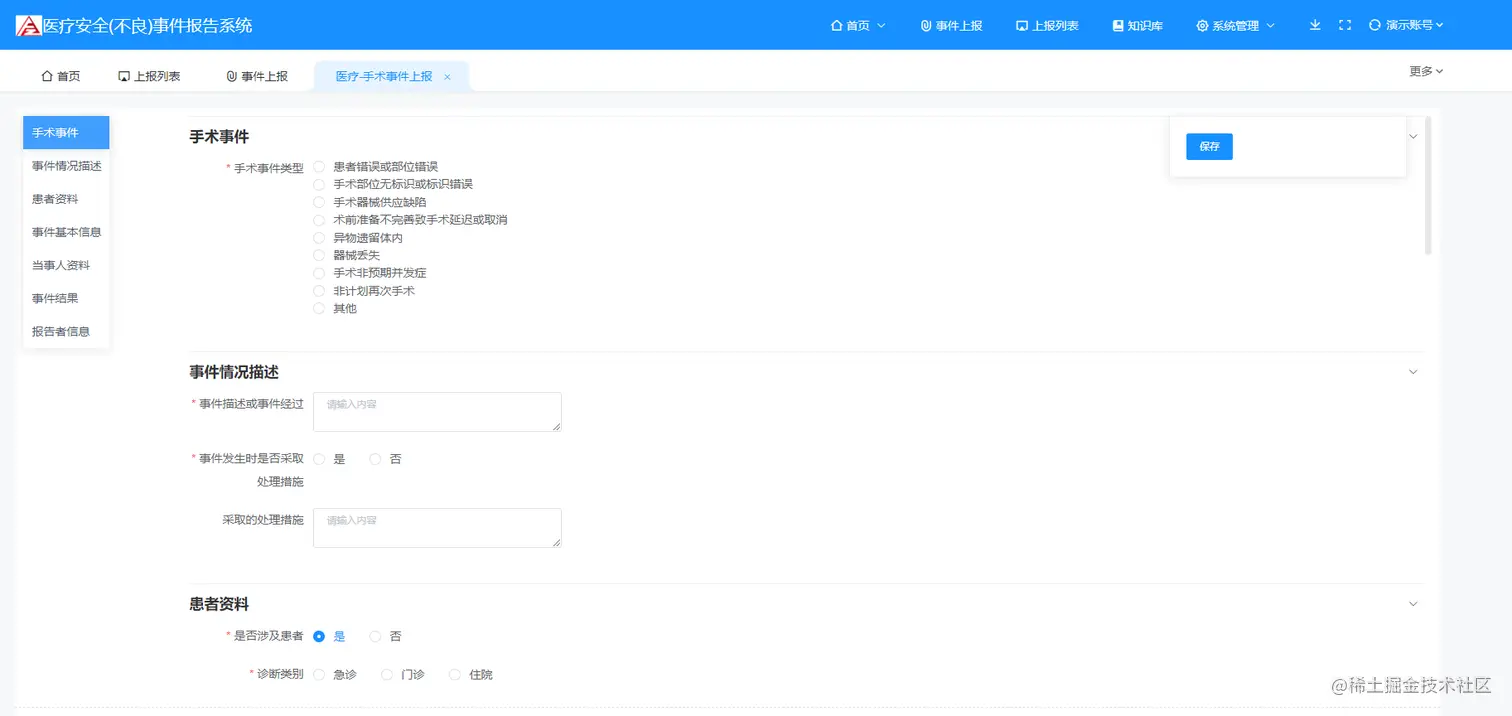Click 采取的处理措施 text area
The height and width of the screenshot is (716, 1512).
(437, 528)
